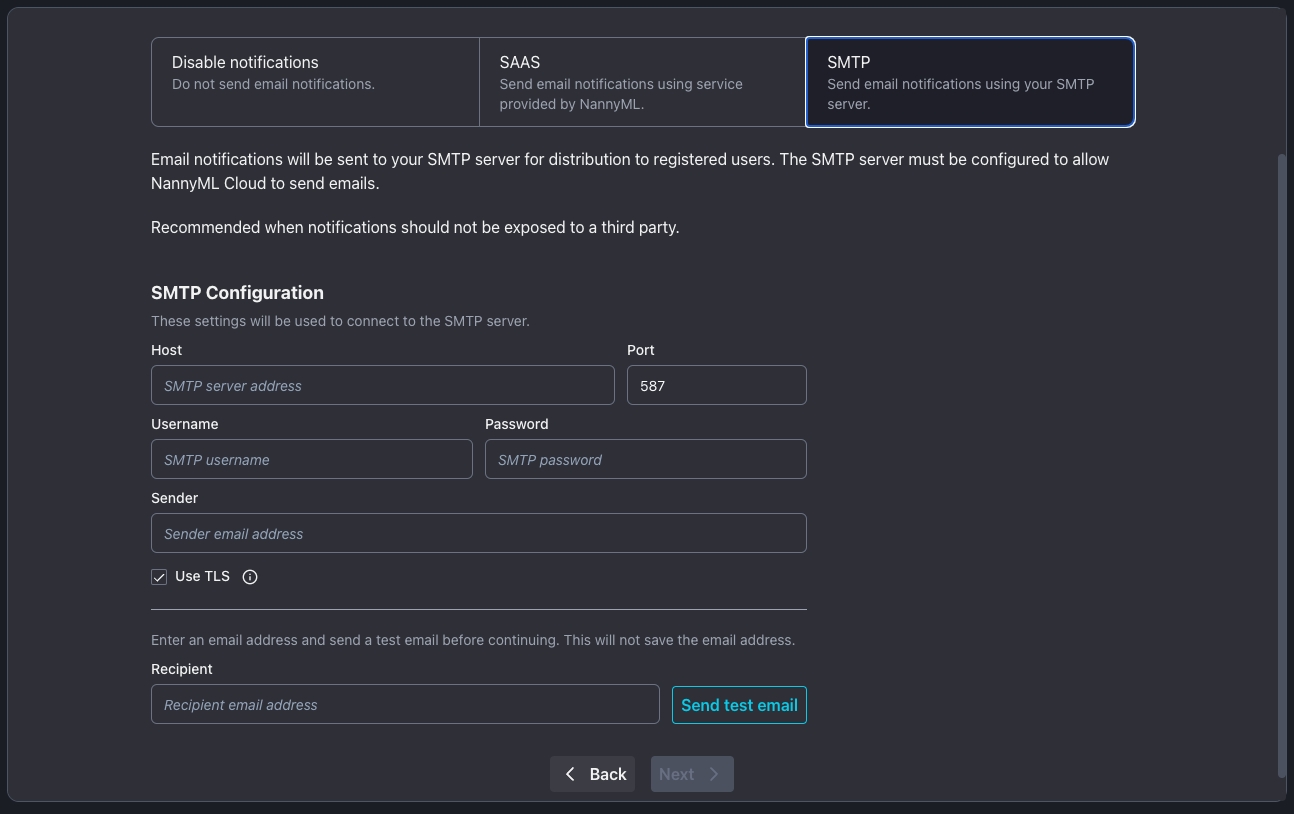Choose the SAAS notification option
The image size is (1294, 814).
642,82
